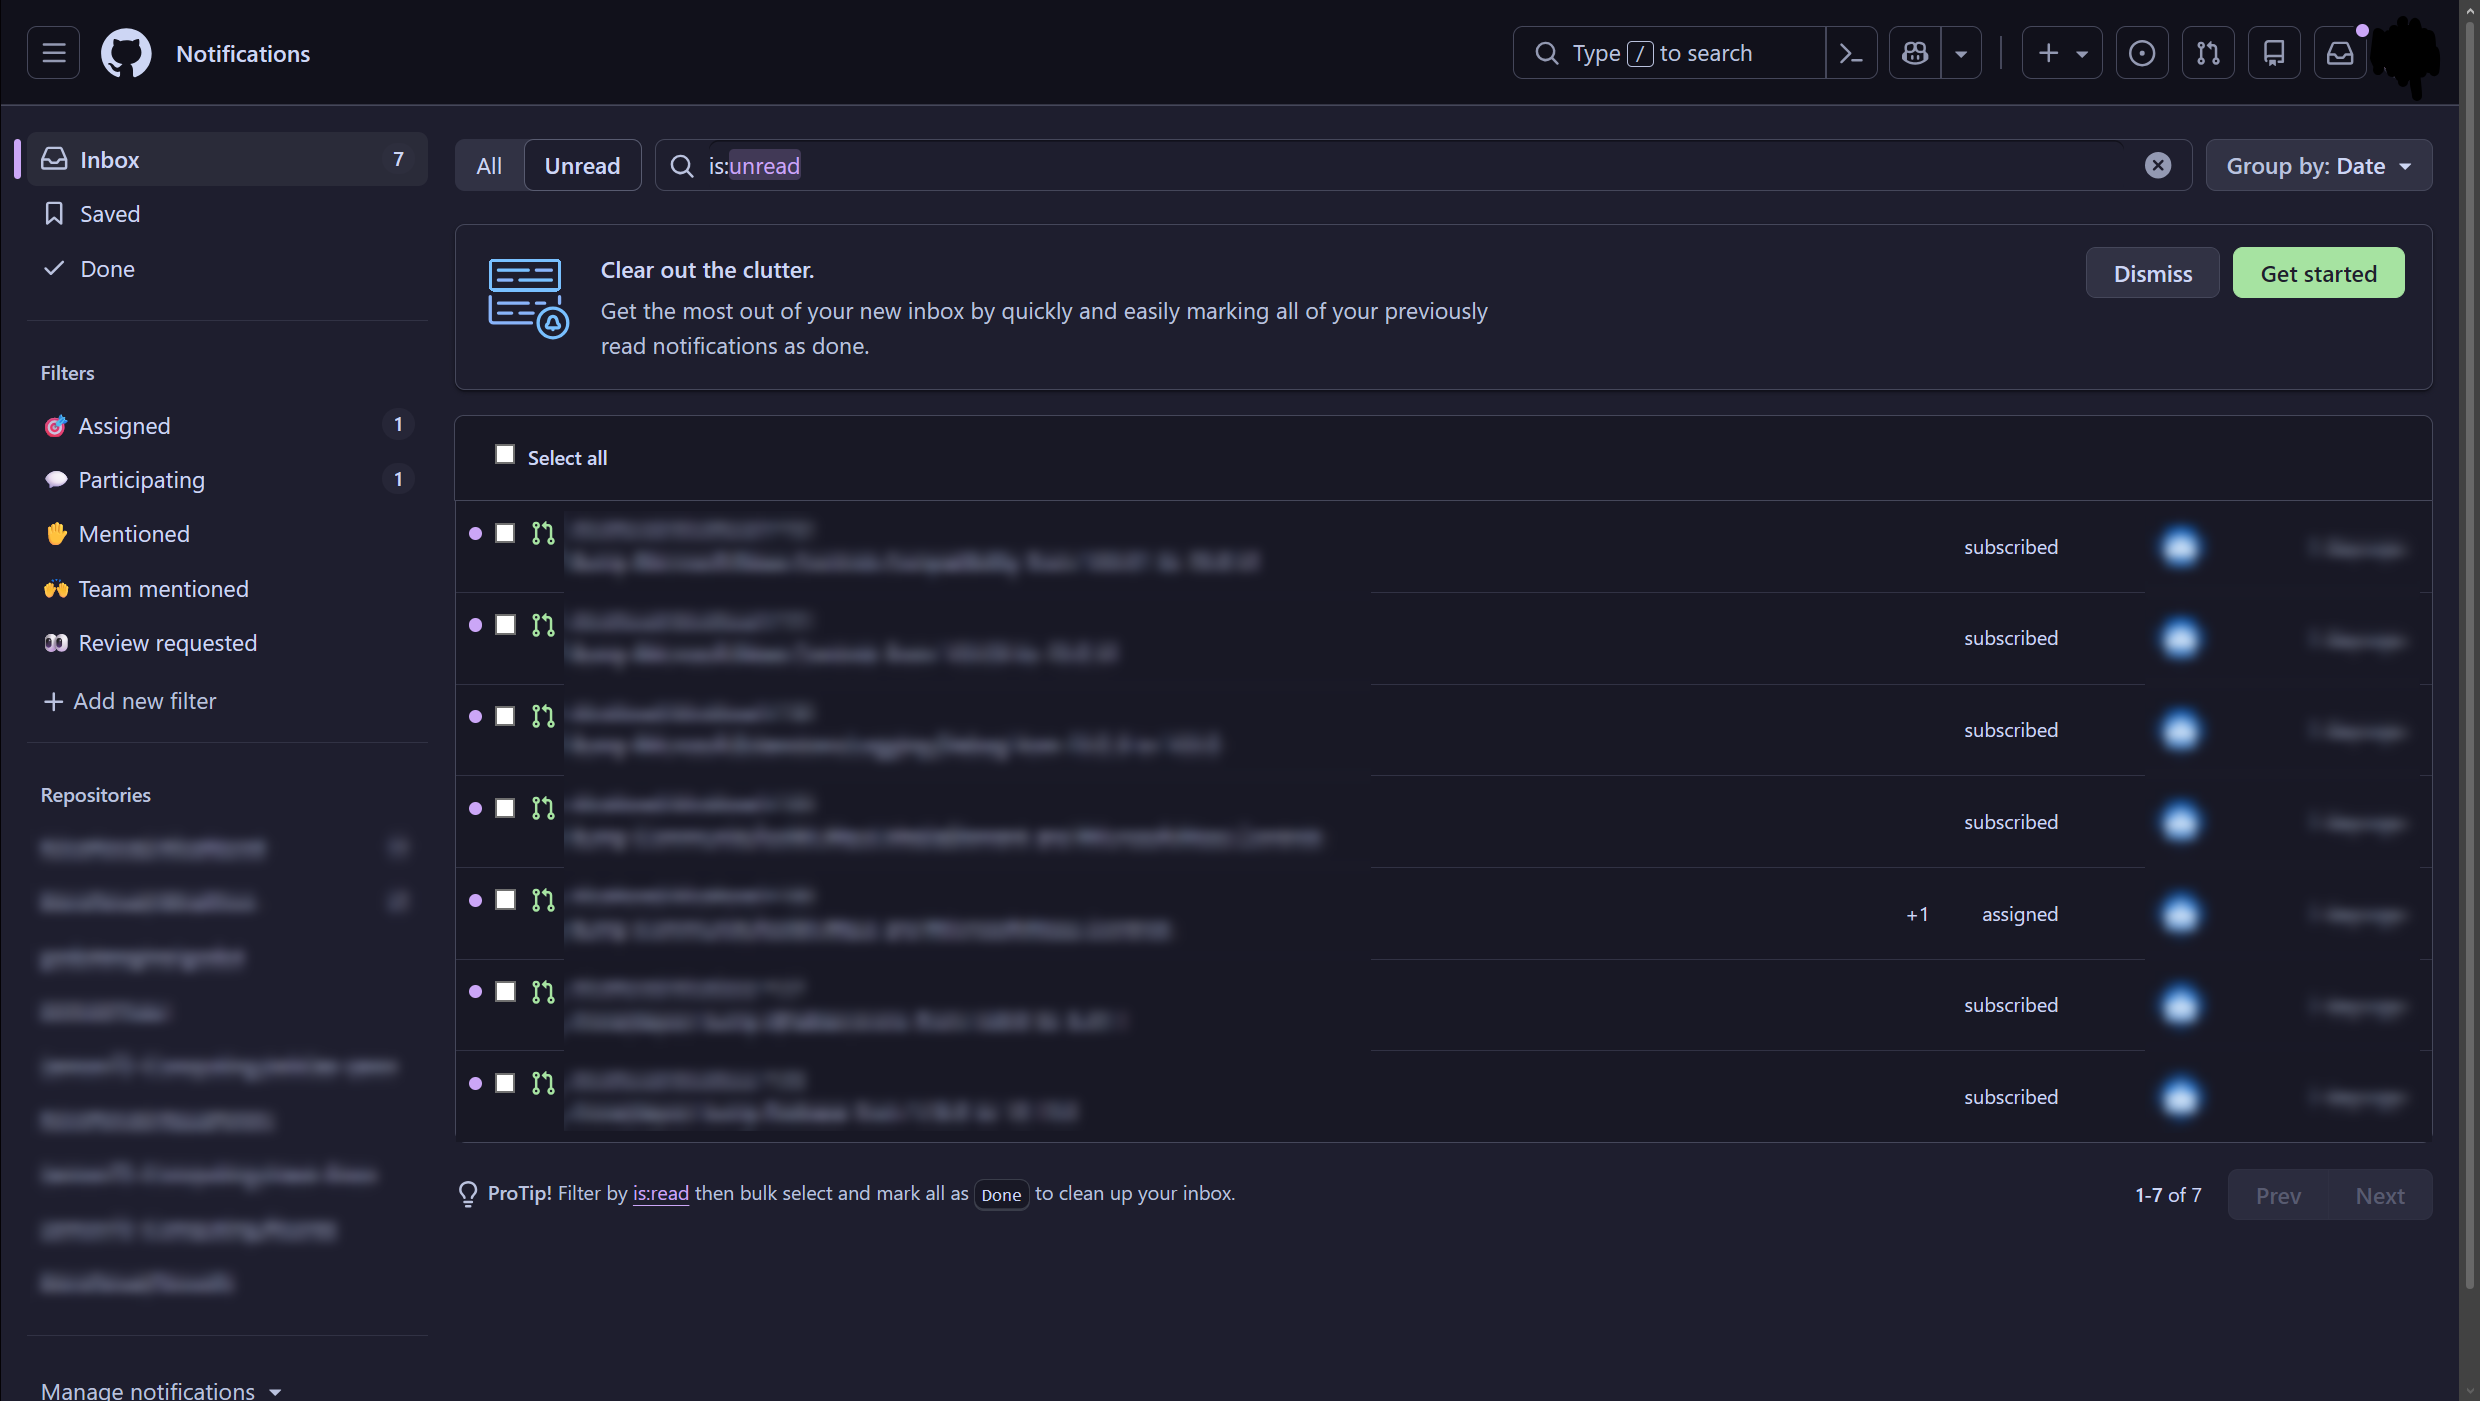Click the bookmark icon beside Saved
The width and height of the screenshot is (2480, 1401).
tap(54, 214)
